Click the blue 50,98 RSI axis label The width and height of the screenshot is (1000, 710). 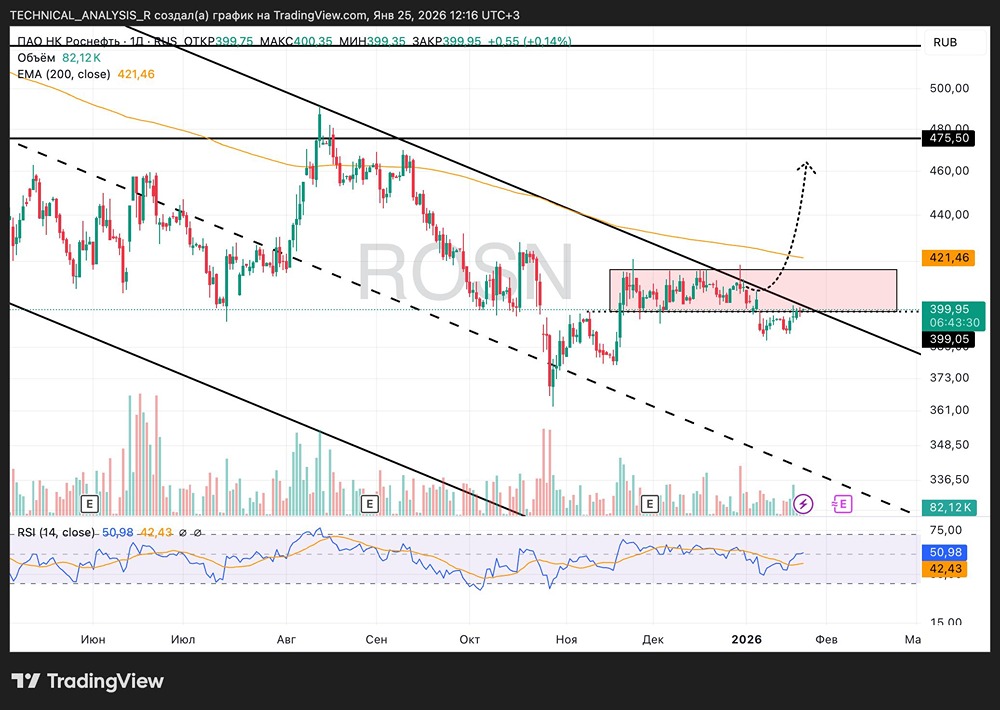946,552
